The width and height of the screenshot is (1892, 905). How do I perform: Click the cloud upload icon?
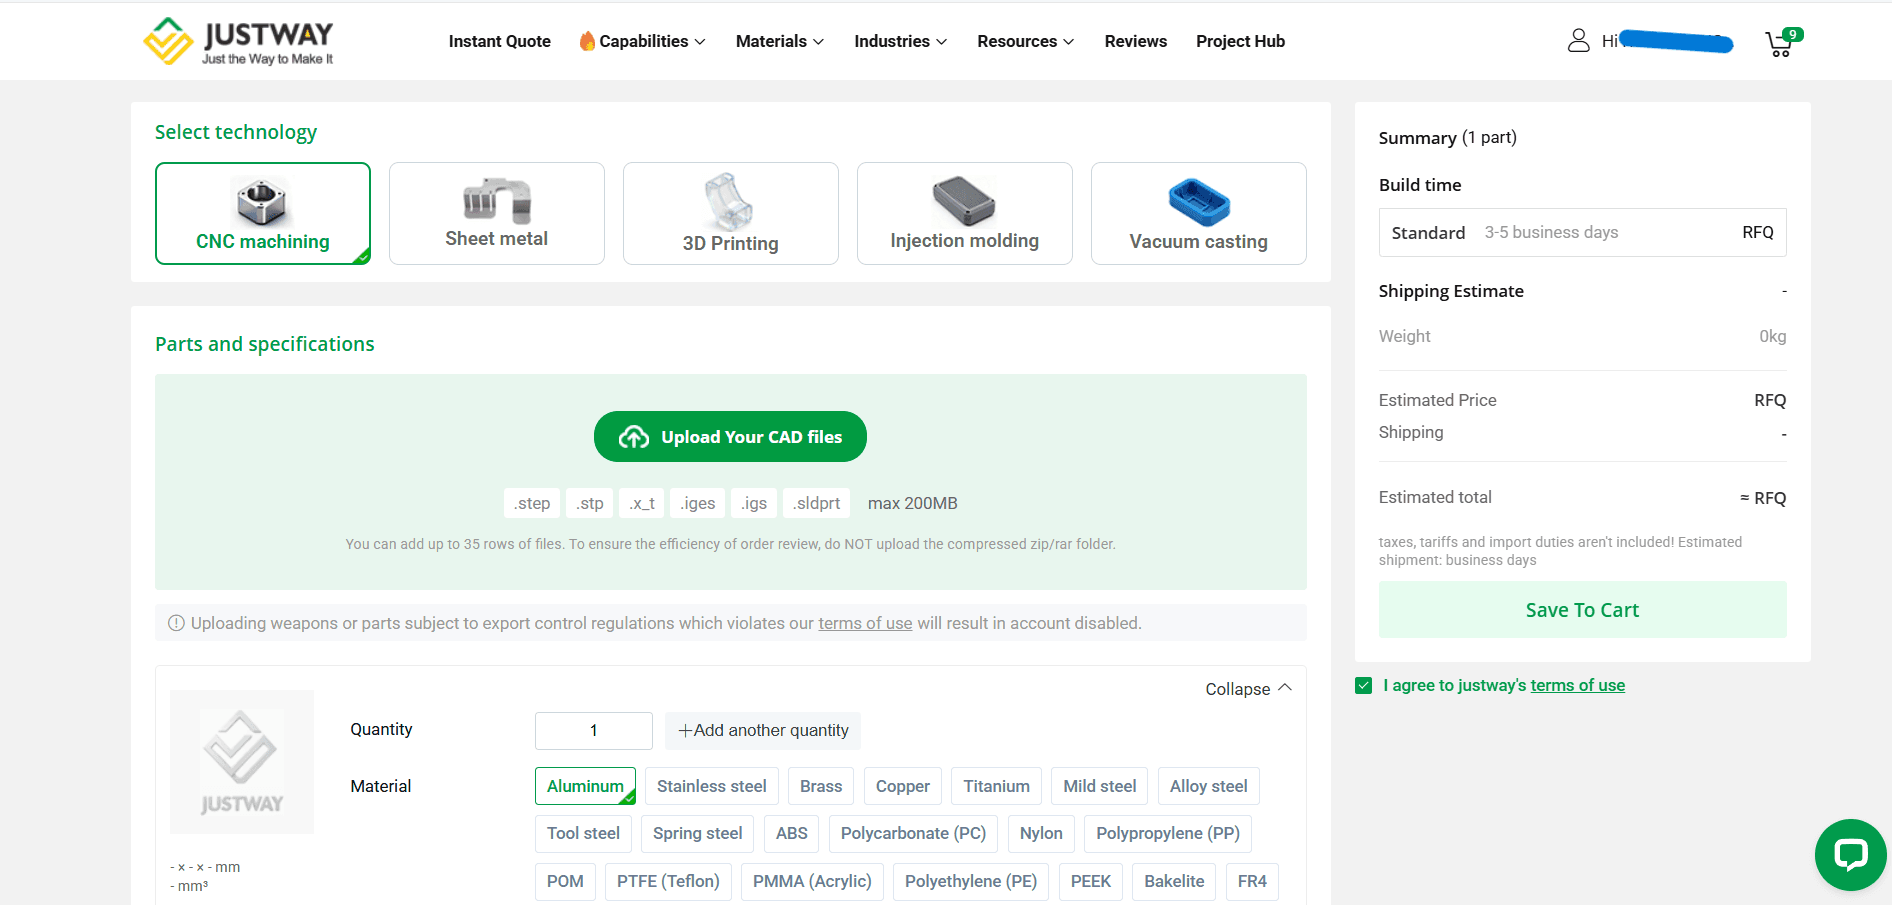tap(634, 437)
